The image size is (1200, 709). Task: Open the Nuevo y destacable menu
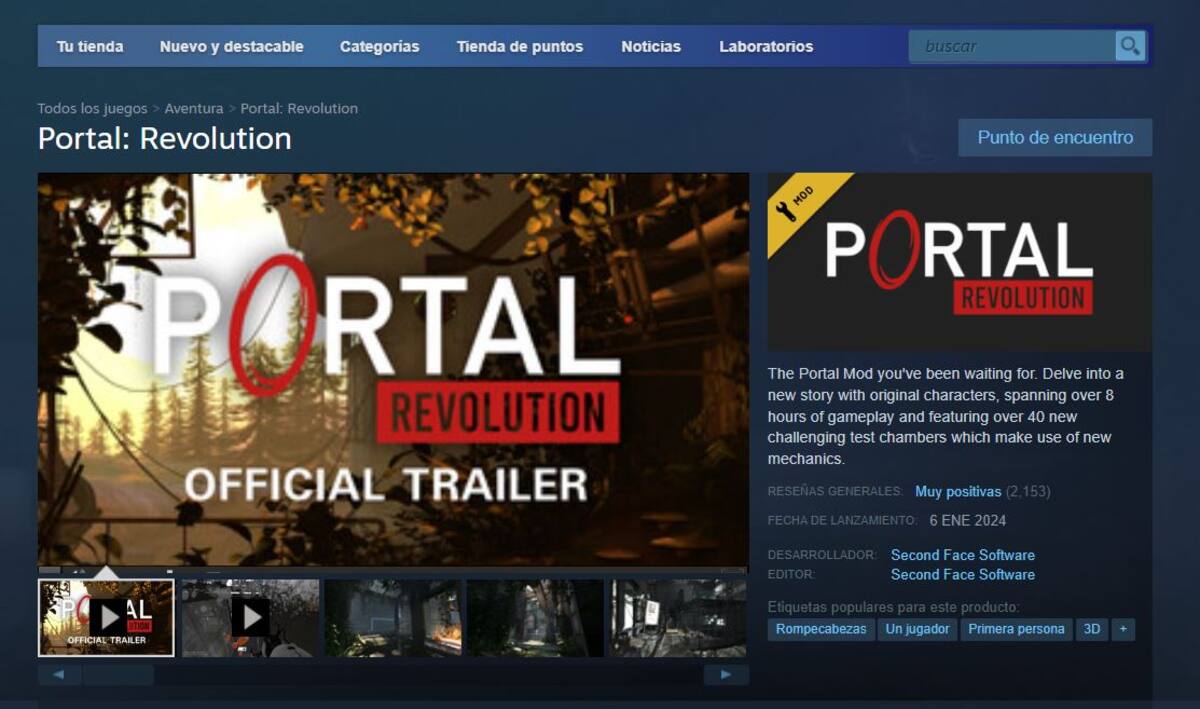click(231, 46)
